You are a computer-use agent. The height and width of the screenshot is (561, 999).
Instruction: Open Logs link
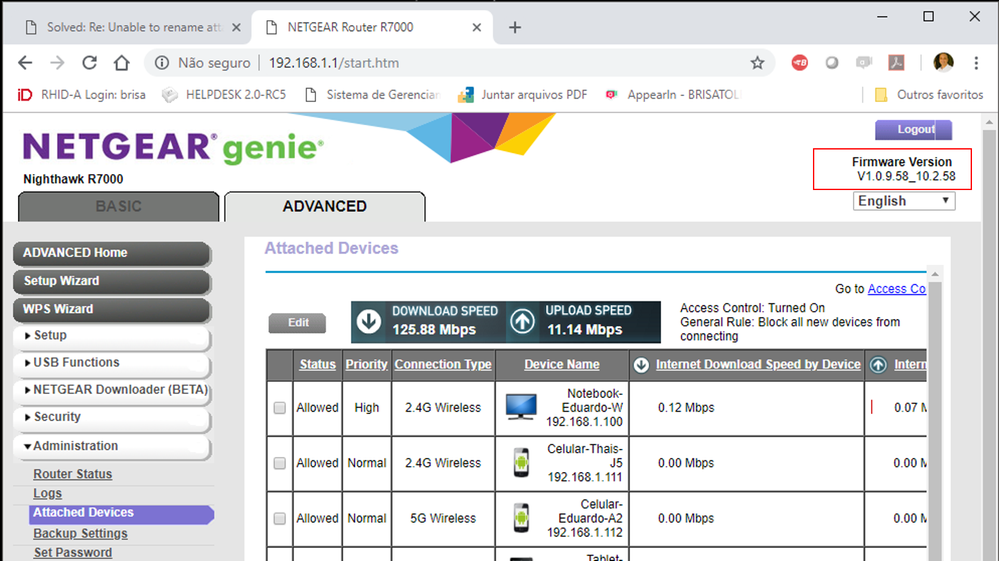47,493
